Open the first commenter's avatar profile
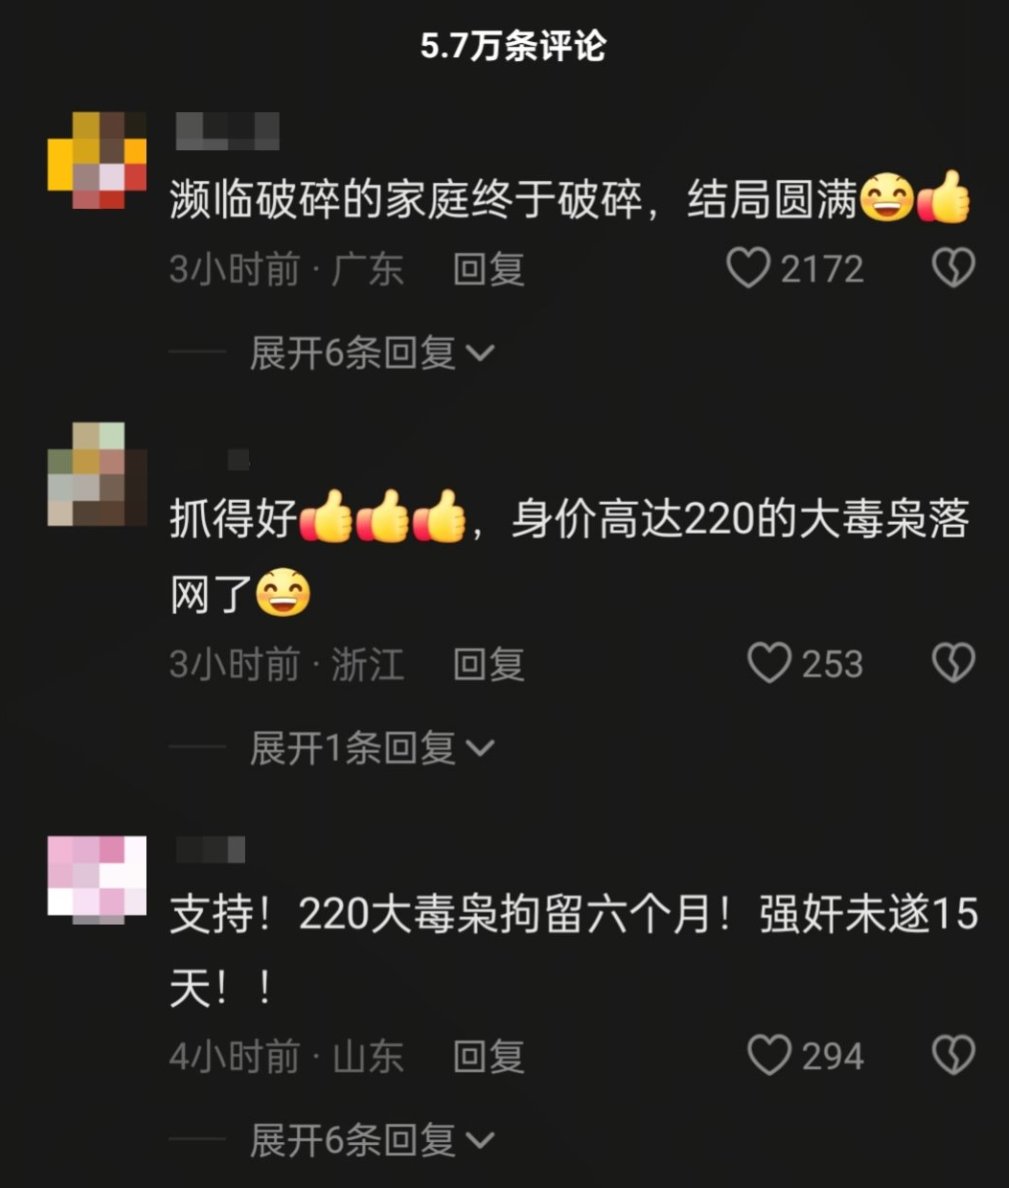 point(97,161)
